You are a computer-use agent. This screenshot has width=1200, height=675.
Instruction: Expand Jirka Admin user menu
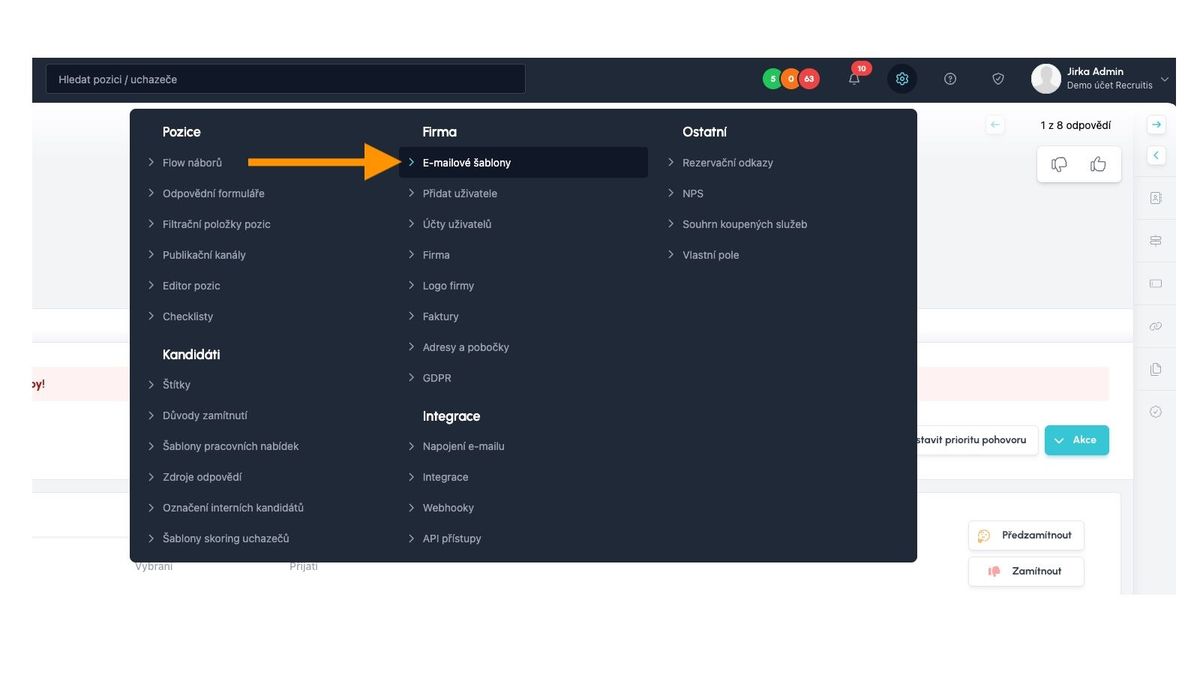click(x=1100, y=79)
